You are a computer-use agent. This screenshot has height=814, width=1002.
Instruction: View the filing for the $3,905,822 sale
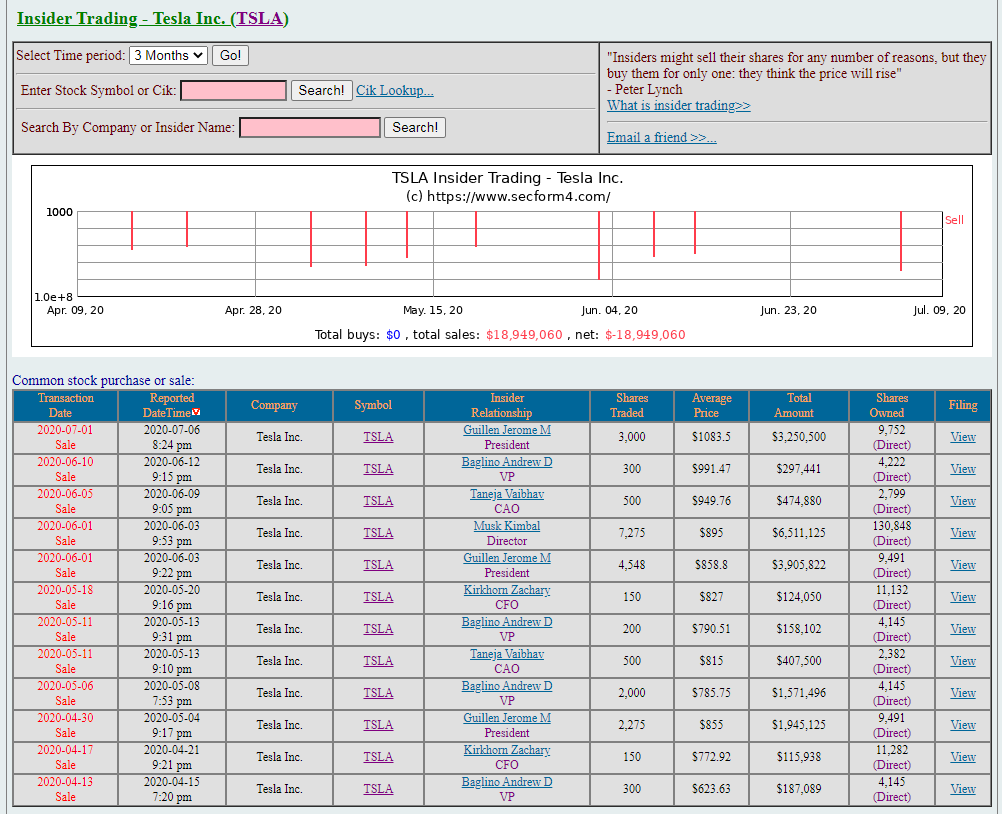tap(962, 565)
